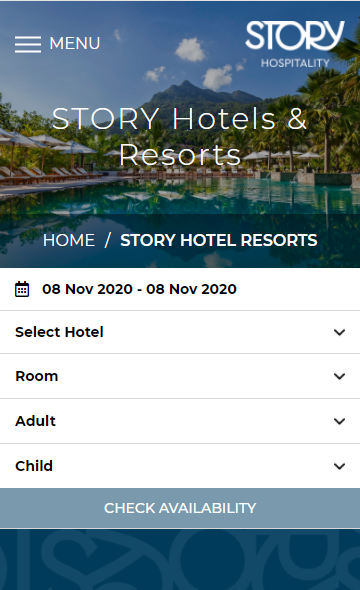Expand the Child dropdown
This screenshot has width=360, height=590.
click(x=180, y=466)
